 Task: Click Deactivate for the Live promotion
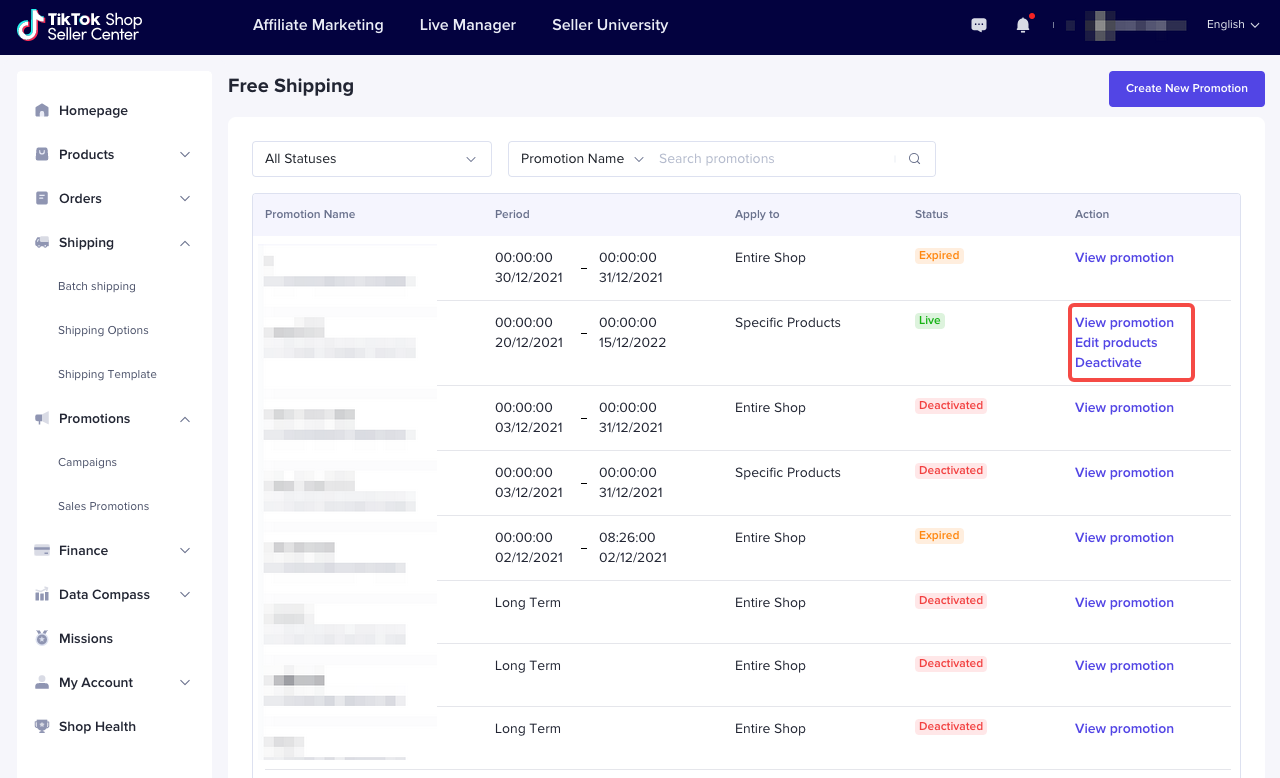coord(1108,363)
